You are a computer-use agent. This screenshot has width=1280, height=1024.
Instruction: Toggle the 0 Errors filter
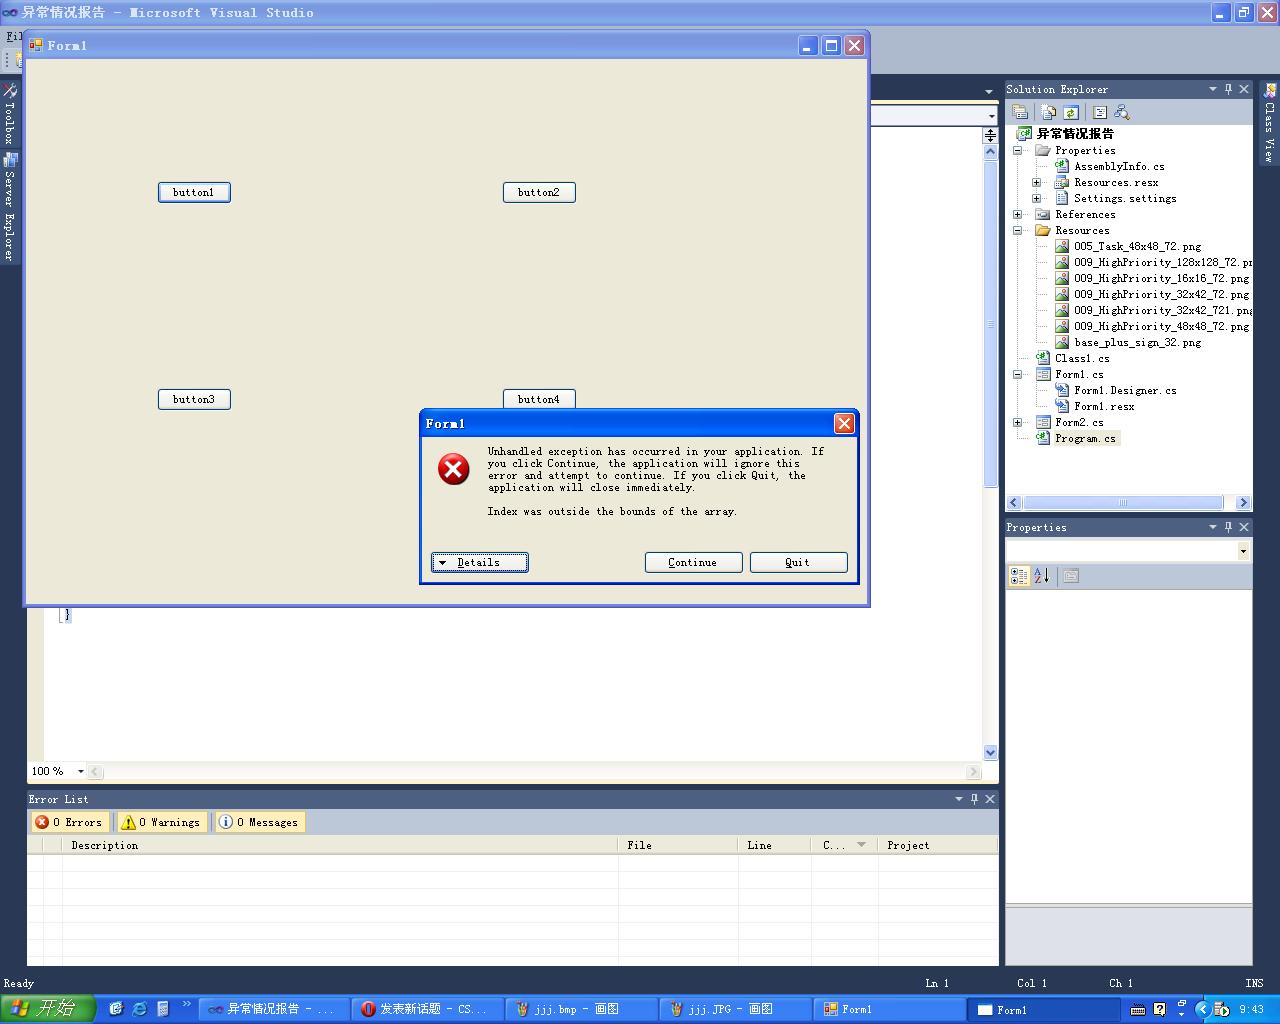(x=69, y=822)
